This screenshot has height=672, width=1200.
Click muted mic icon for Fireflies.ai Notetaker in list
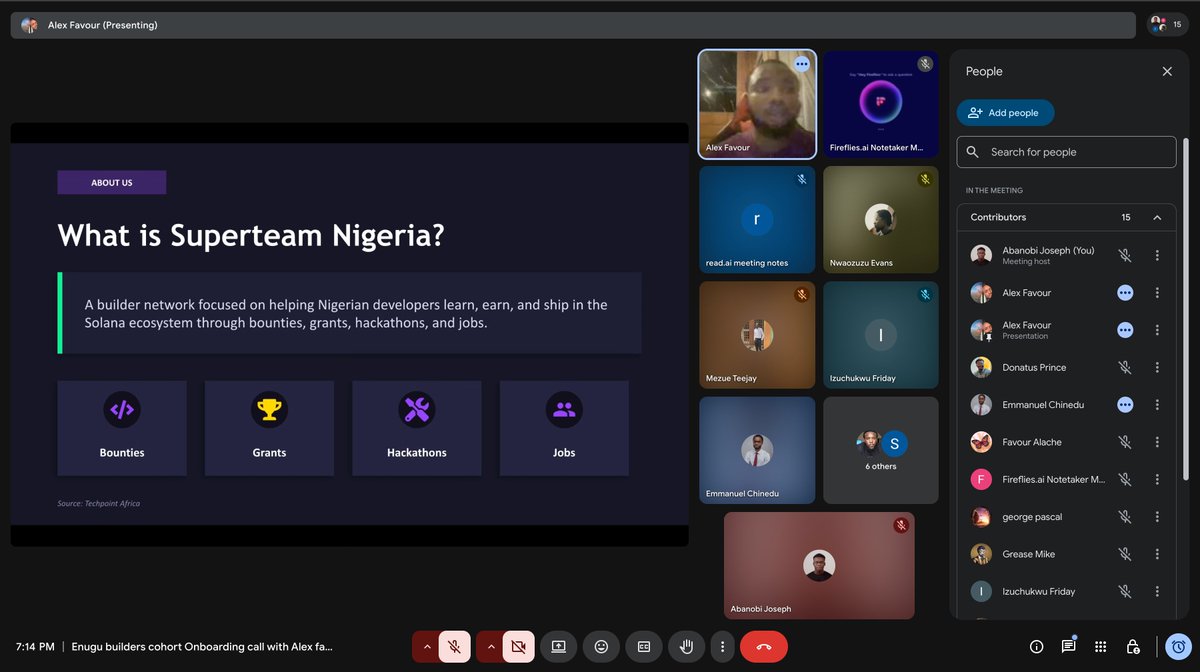(x=1125, y=480)
